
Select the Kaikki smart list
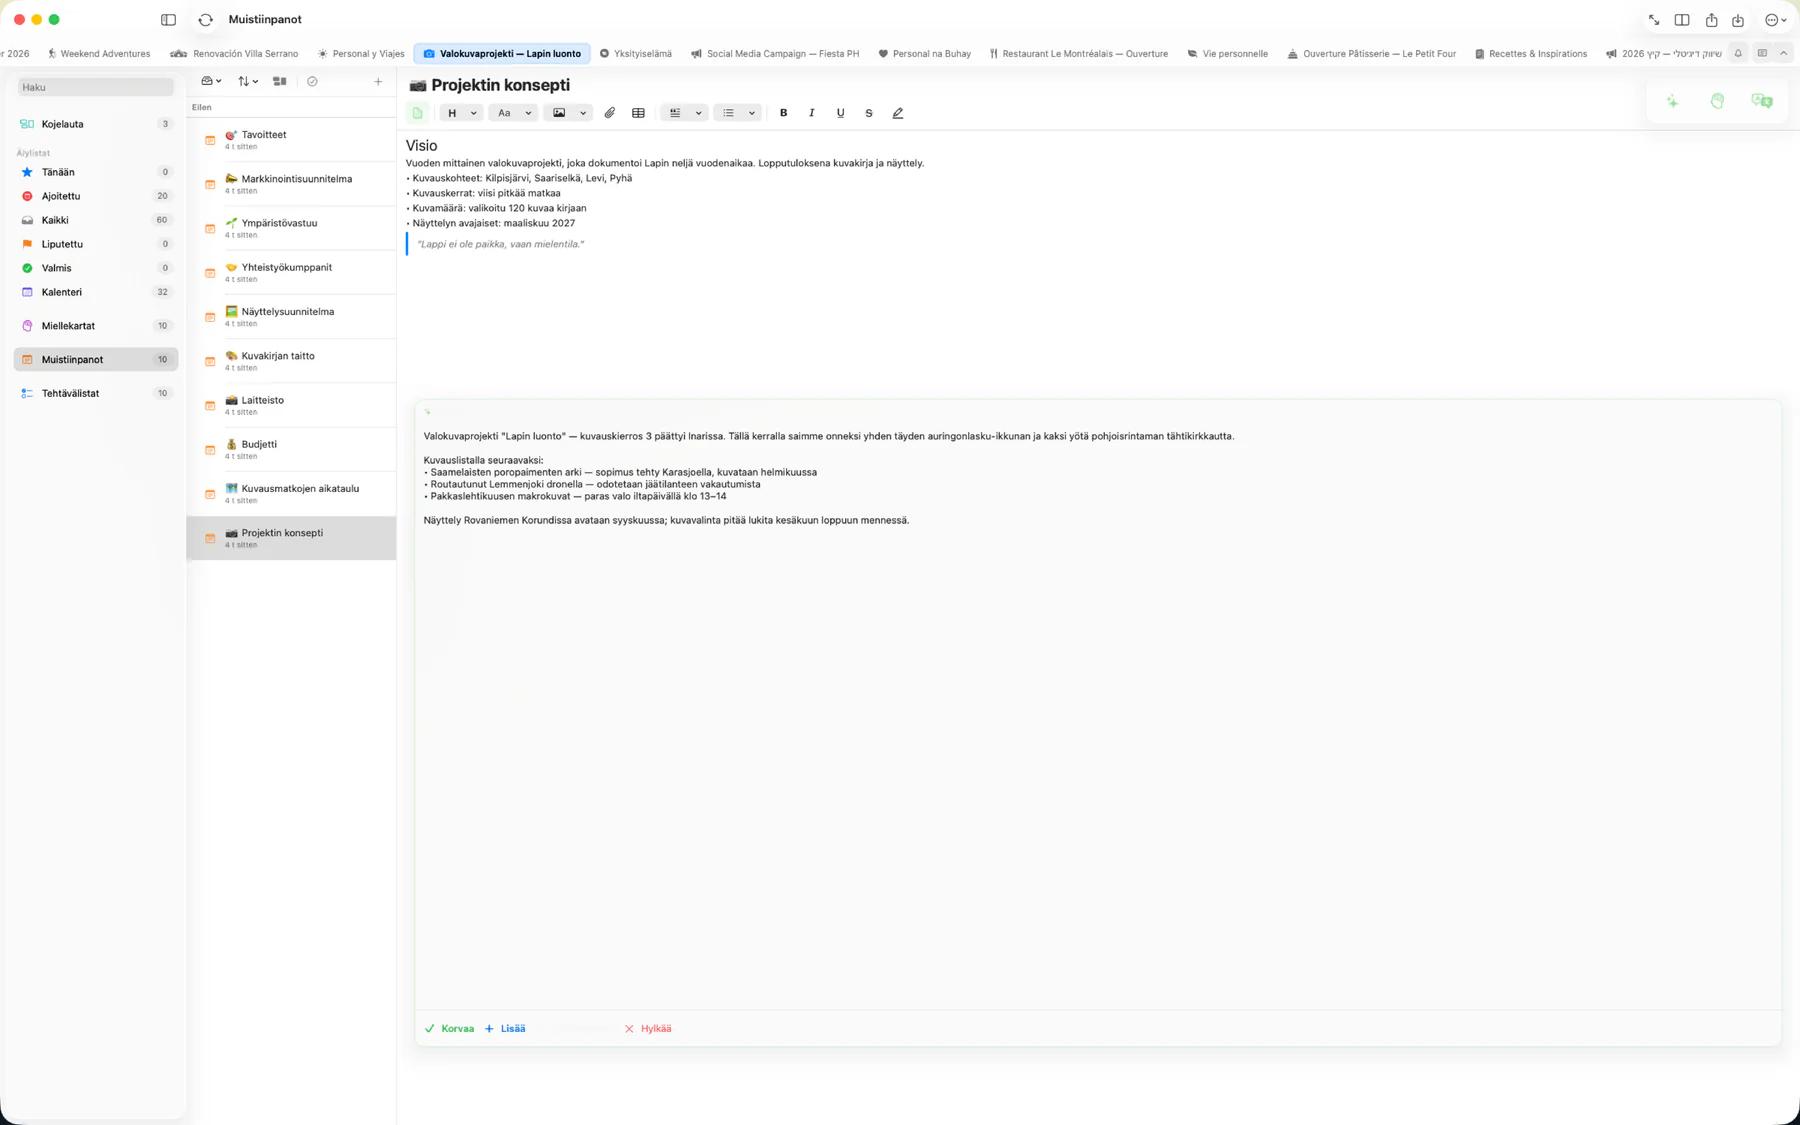[x=96, y=220]
